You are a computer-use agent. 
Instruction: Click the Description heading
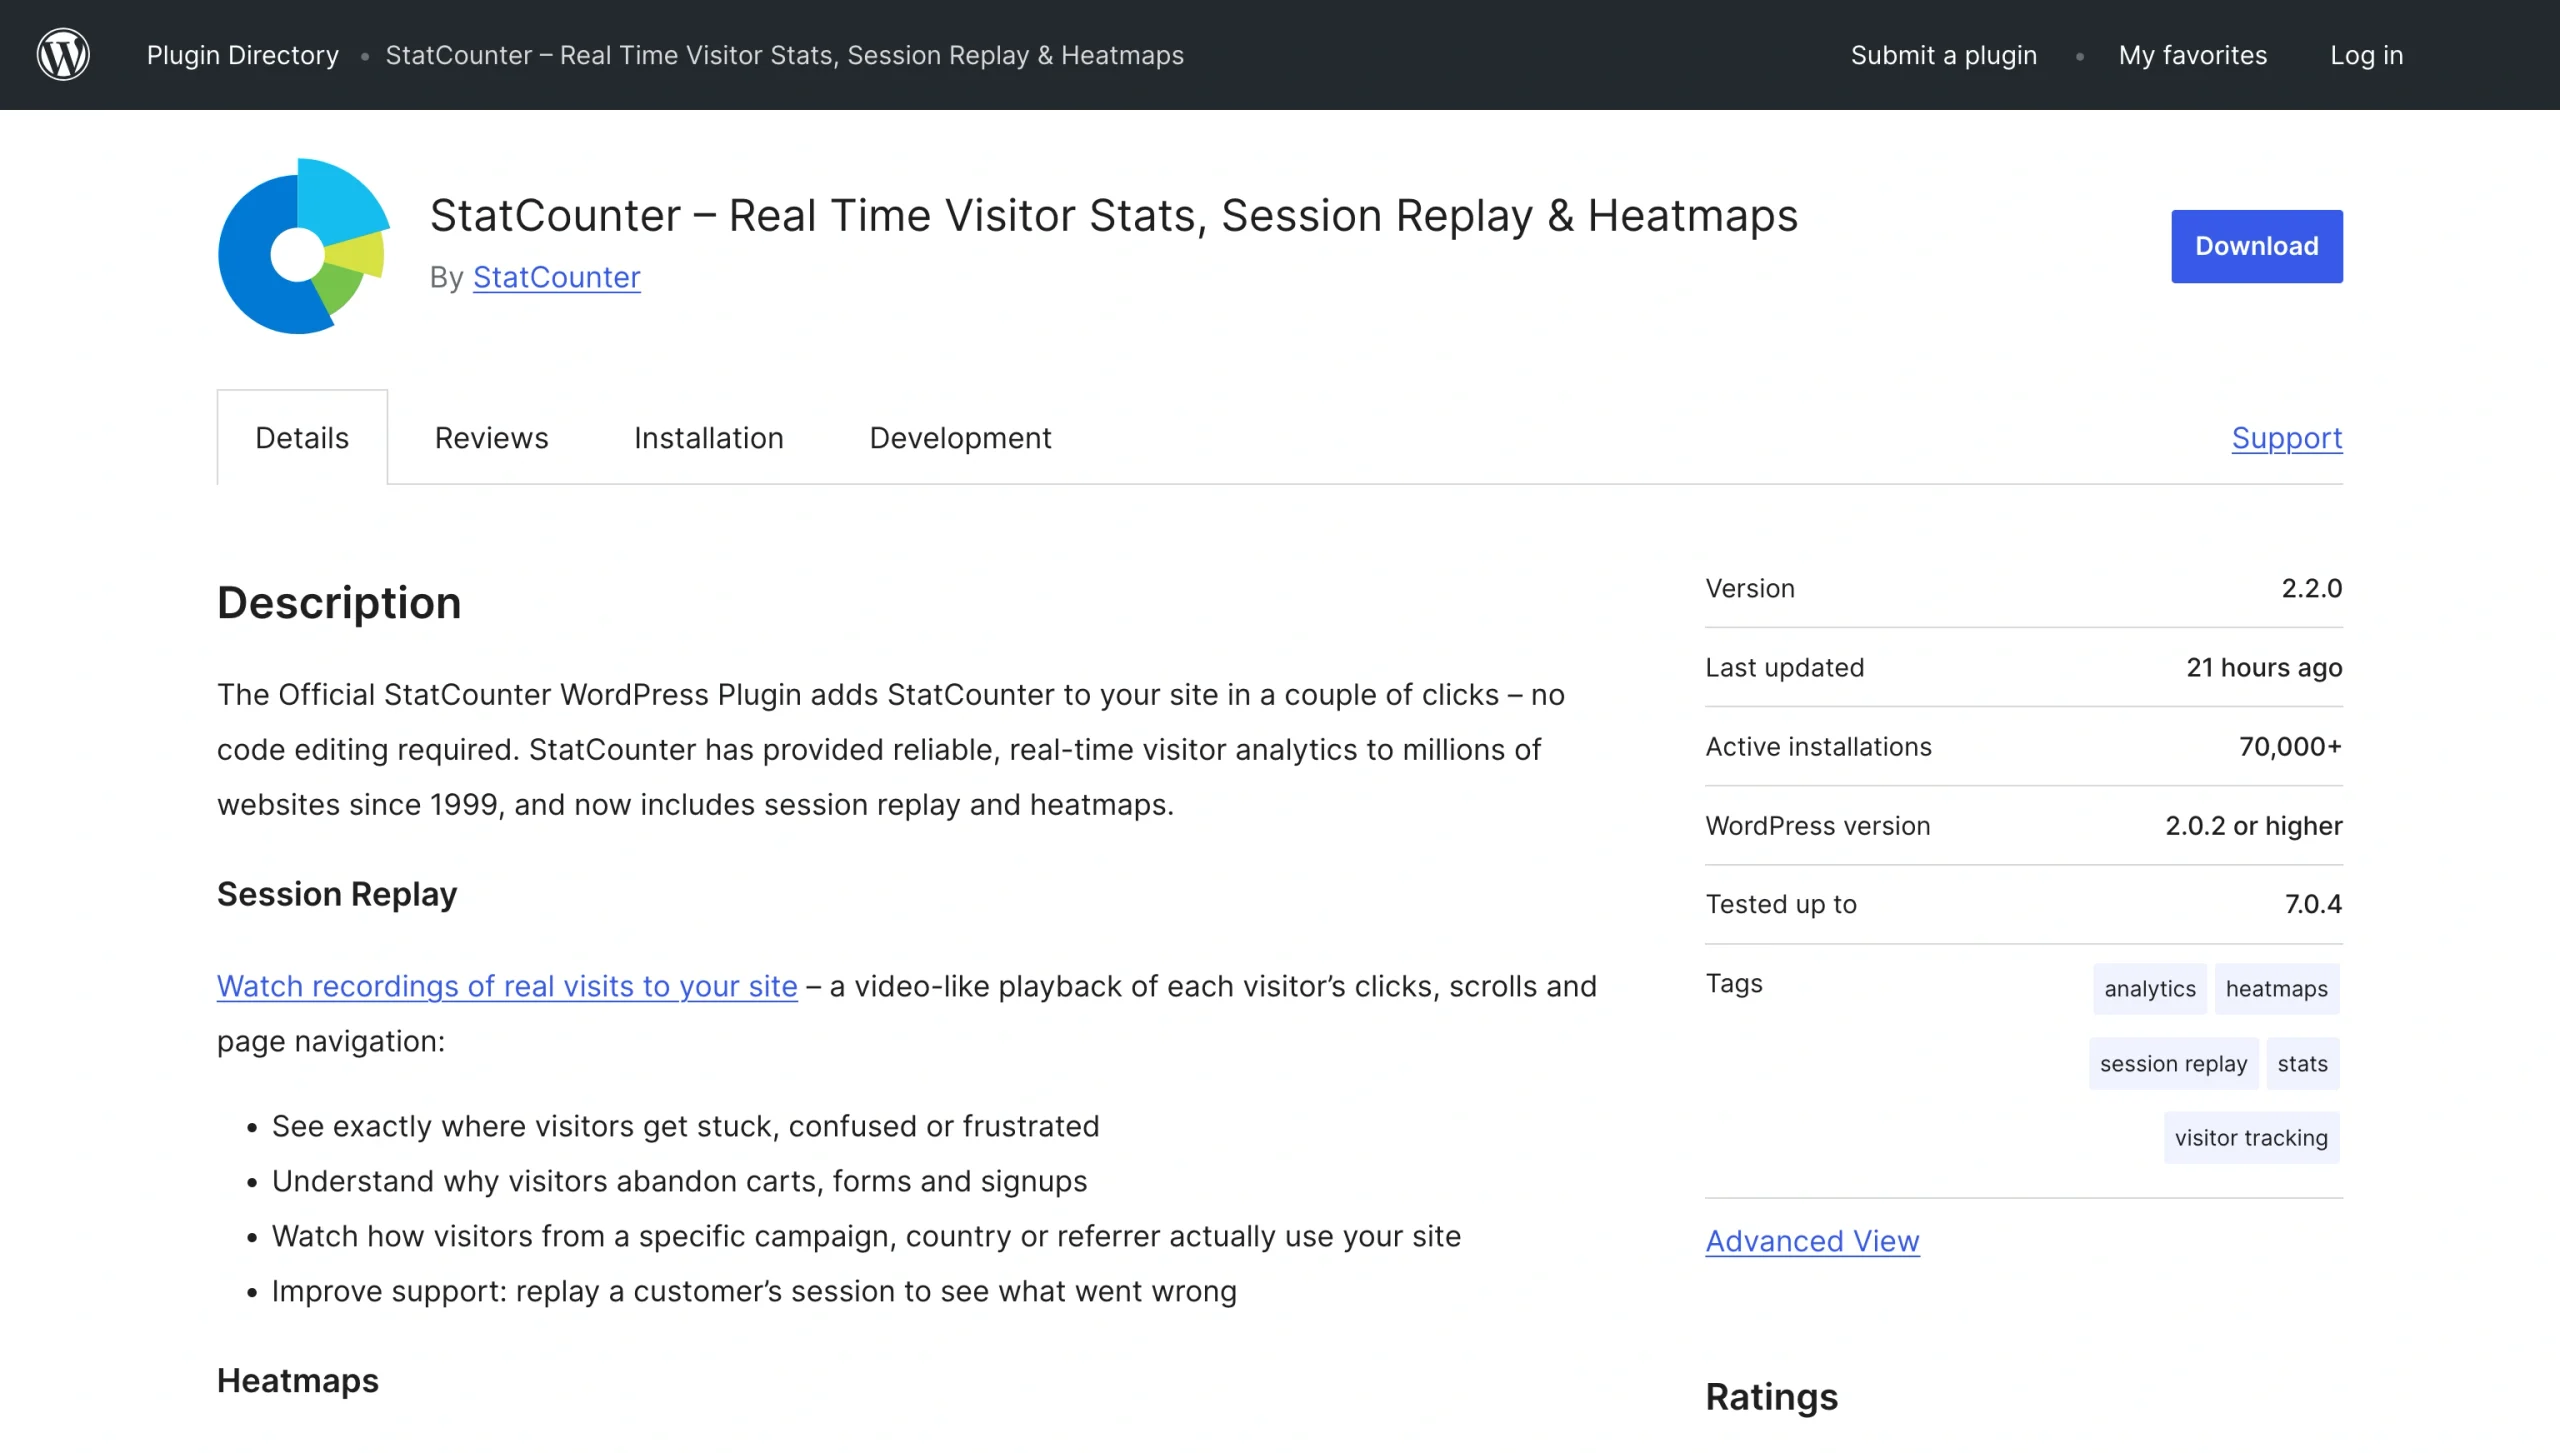point(339,603)
